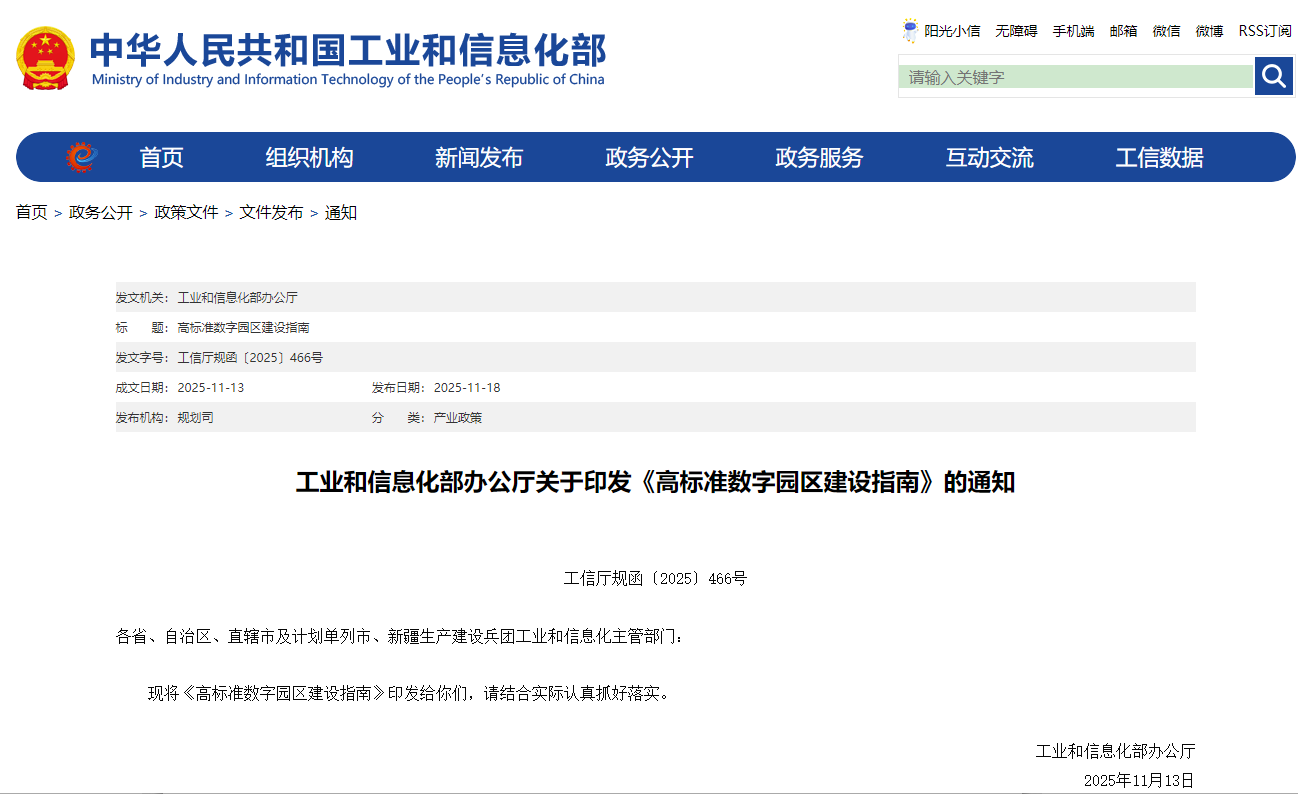Open the 工信数据 menu item
1298x794 pixels.
(x=1159, y=158)
